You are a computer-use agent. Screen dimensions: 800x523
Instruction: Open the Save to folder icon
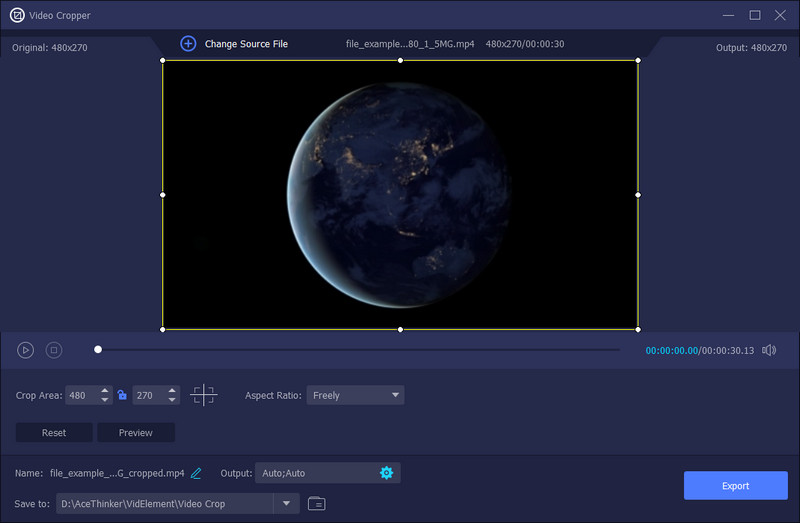coord(317,504)
